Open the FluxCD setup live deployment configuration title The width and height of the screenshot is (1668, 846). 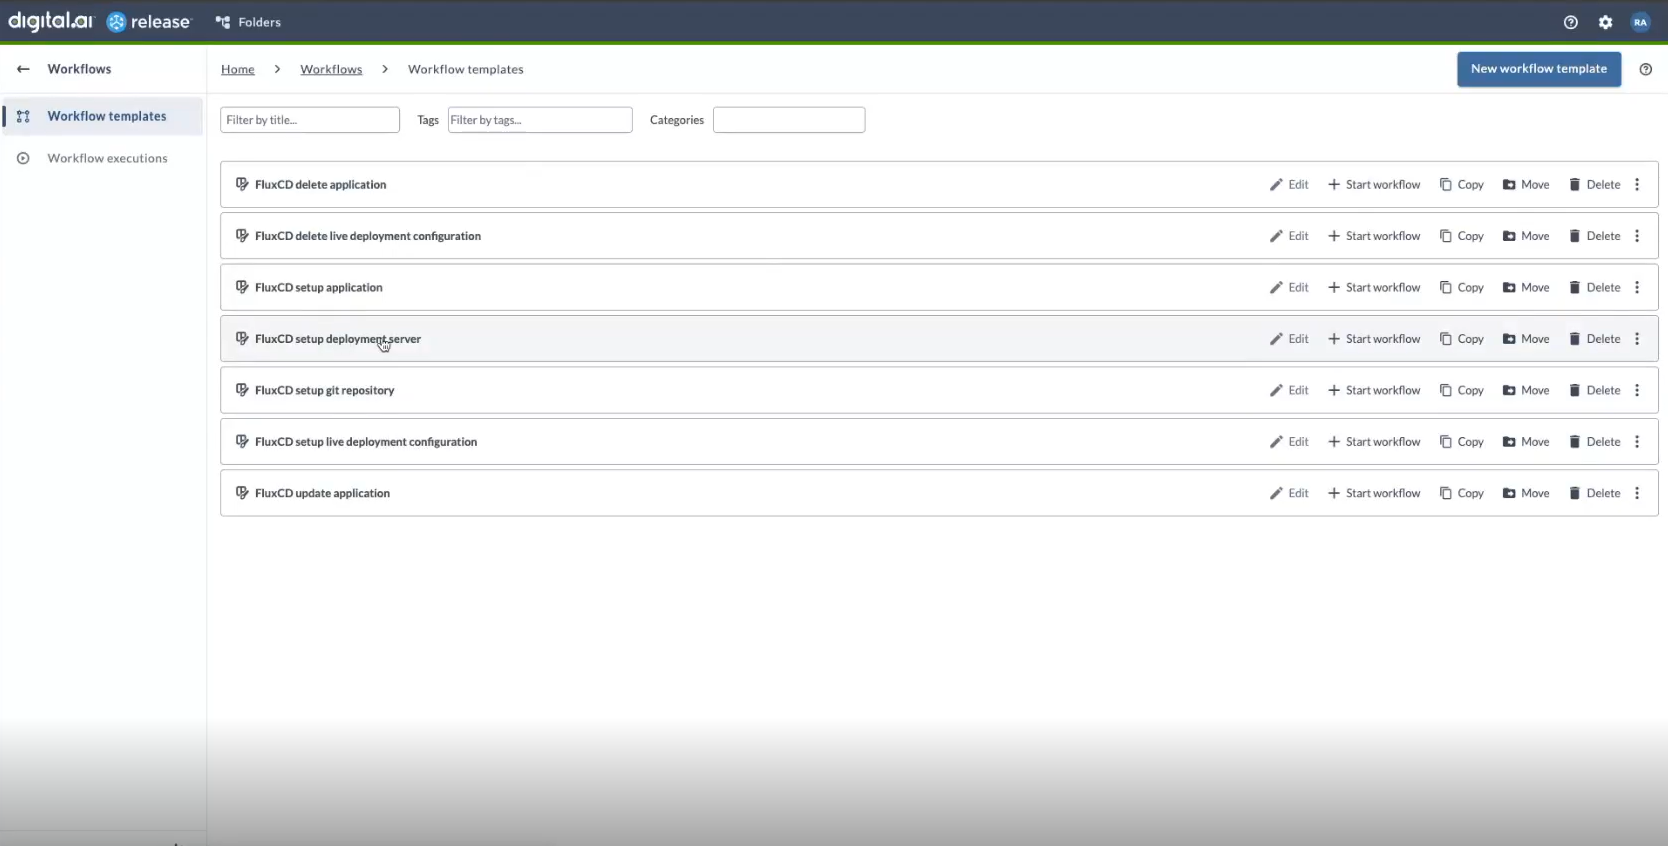(366, 442)
